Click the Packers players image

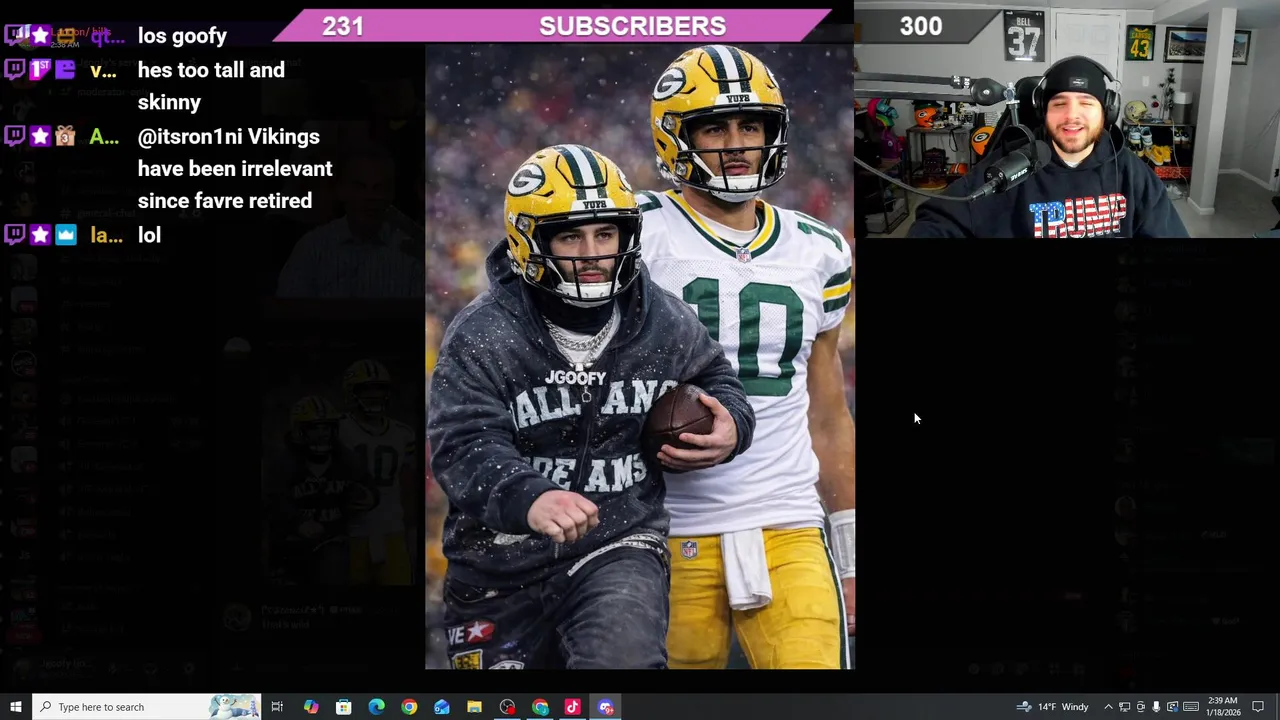pyautogui.click(x=640, y=356)
